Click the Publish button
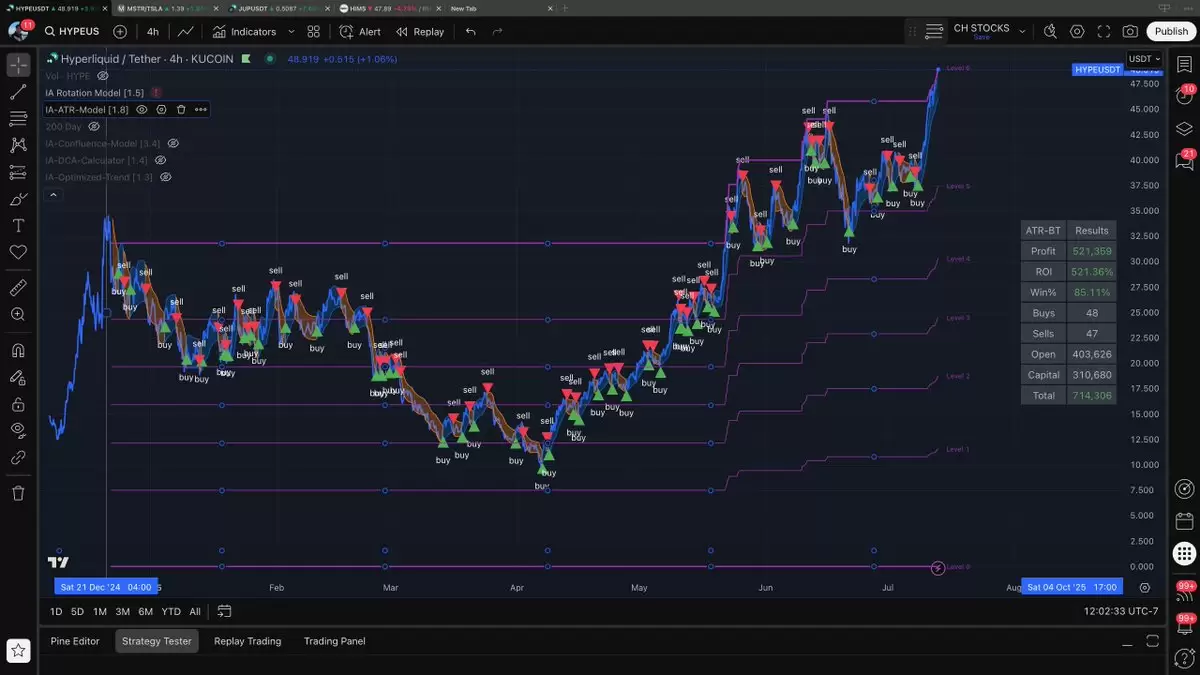The image size is (1200, 675). point(1171,31)
